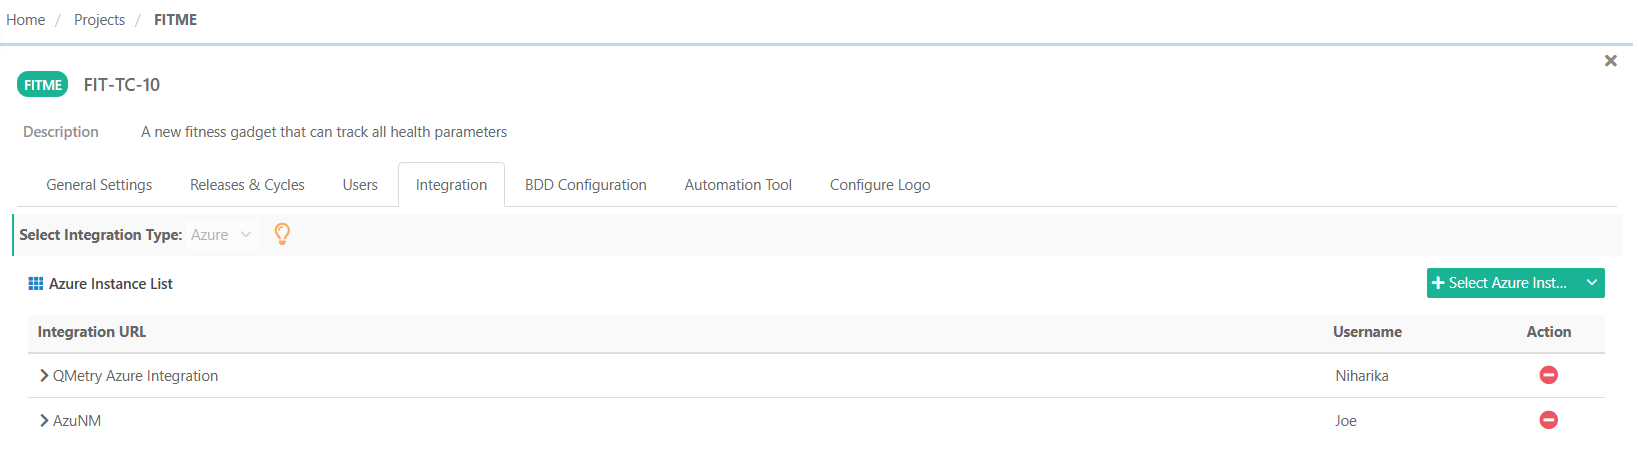The width and height of the screenshot is (1638, 464).
Task: Go to the Users tab
Action: click(x=360, y=185)
